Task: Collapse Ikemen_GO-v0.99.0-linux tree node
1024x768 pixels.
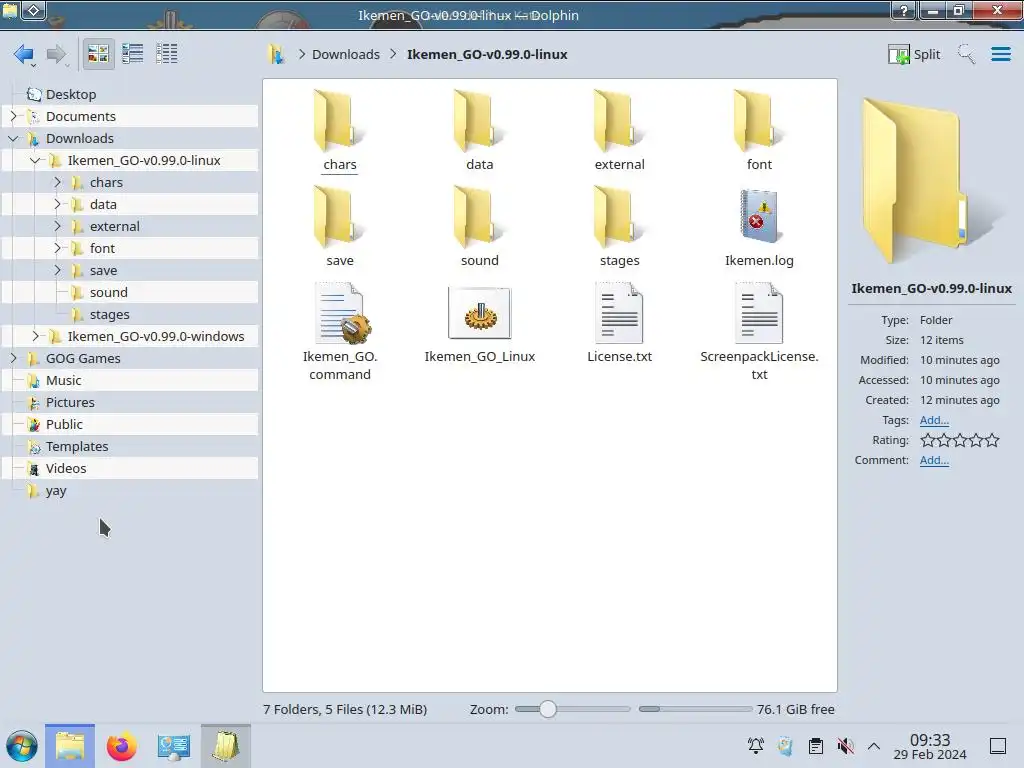Action: (x=35, y=160)
